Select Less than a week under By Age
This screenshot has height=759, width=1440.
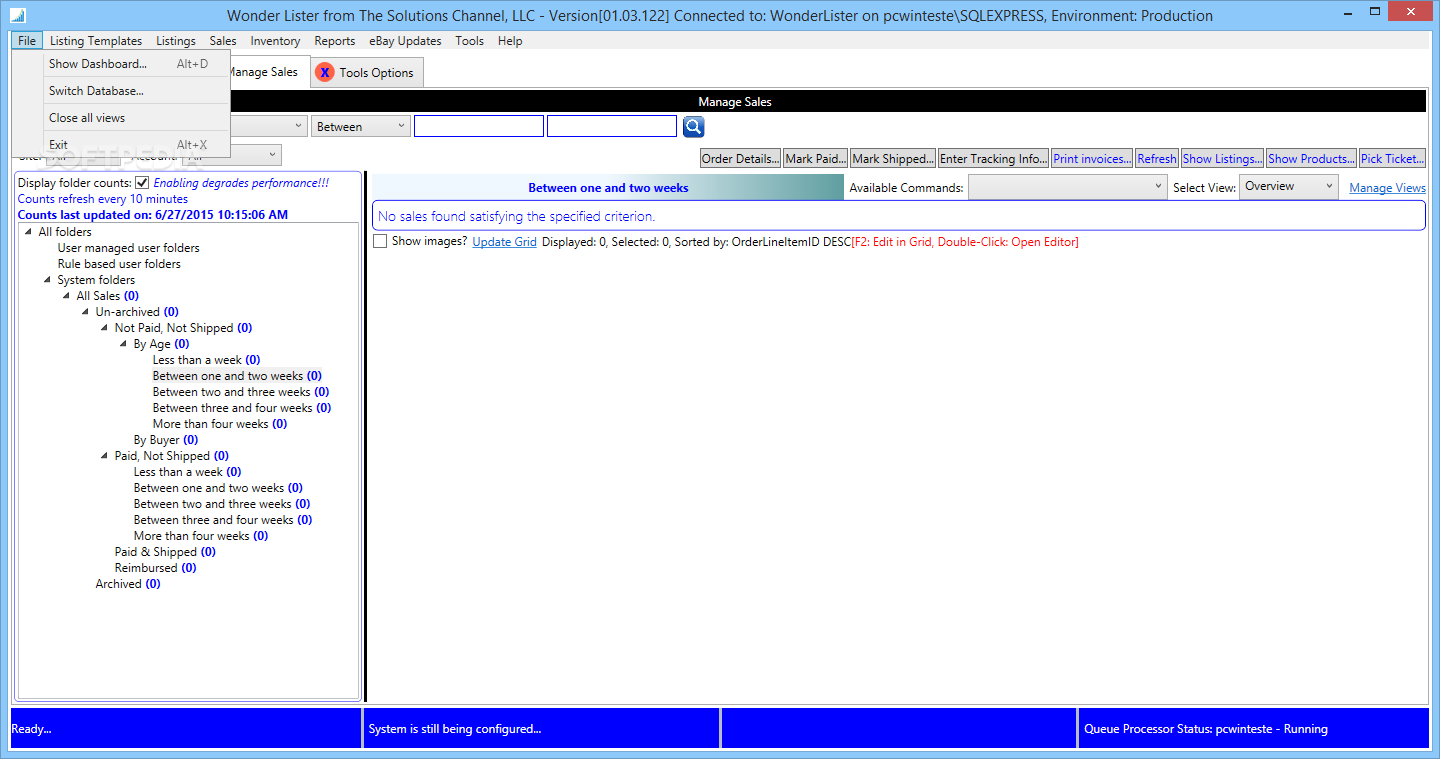click(206, 360)
